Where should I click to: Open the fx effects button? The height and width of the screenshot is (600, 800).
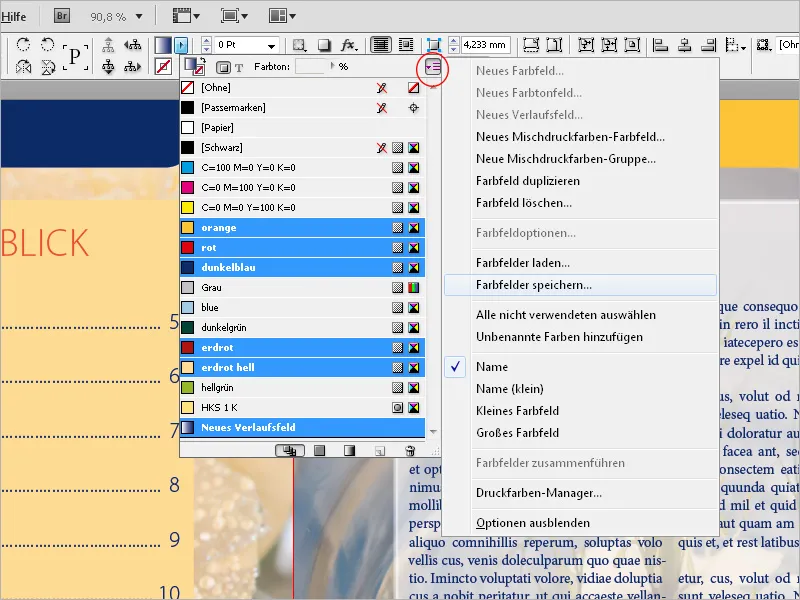(349, 45)
